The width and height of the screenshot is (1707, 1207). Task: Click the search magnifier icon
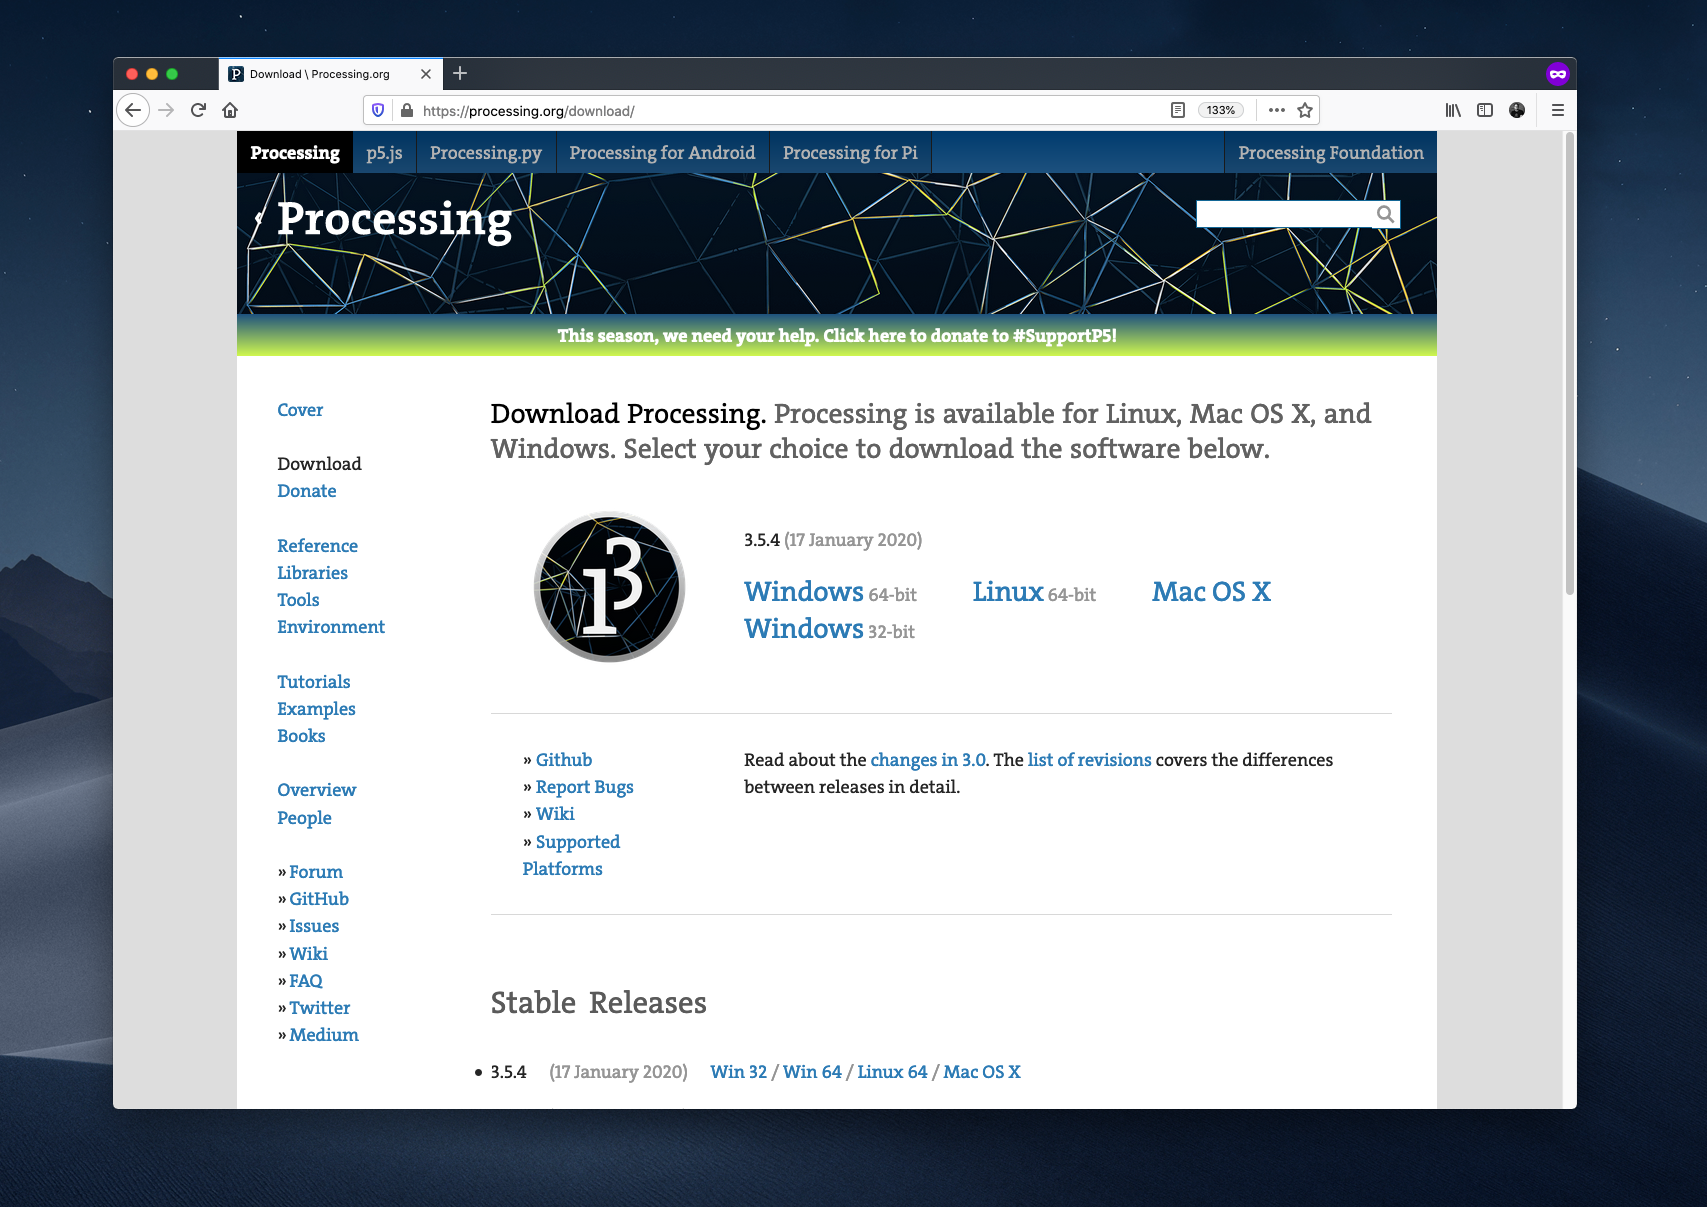coord(1385,214)
